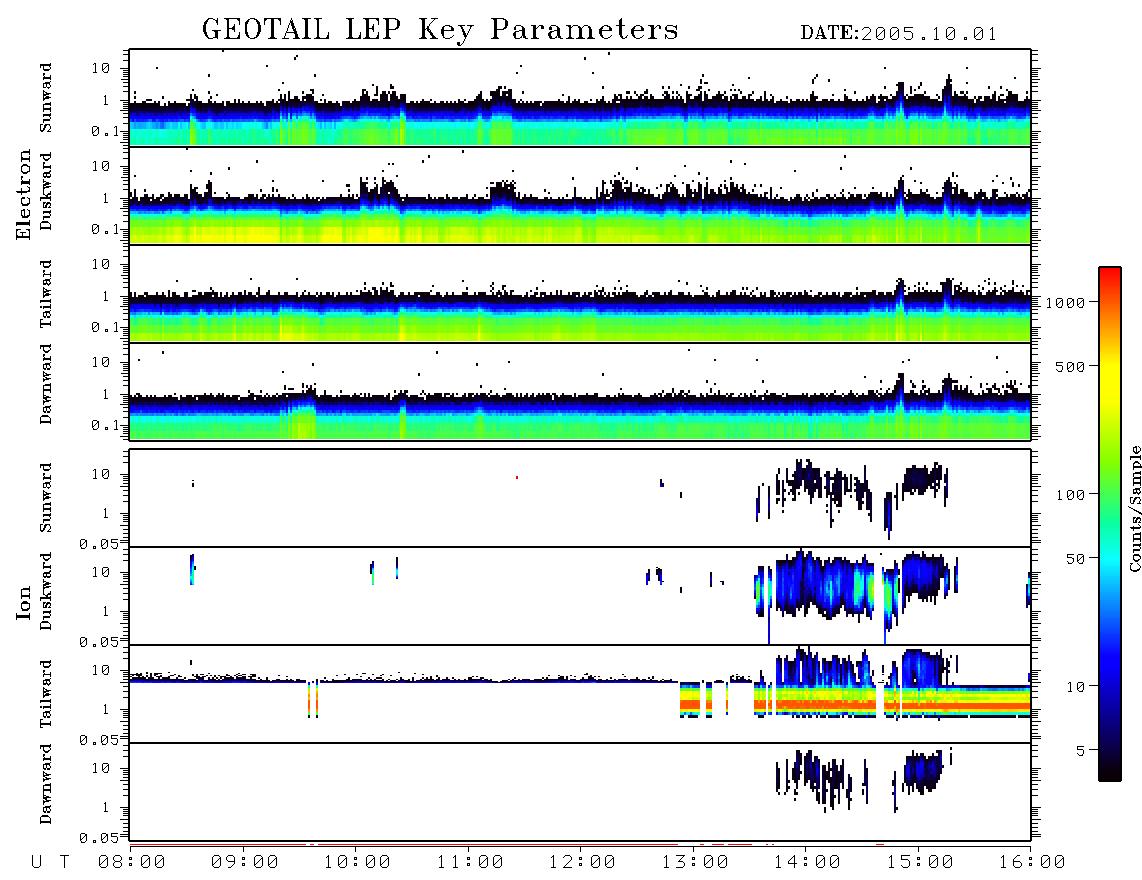The image size is (1142, 880).
Task: Click the 50 color bar tick label
Action: [1076, 559]
